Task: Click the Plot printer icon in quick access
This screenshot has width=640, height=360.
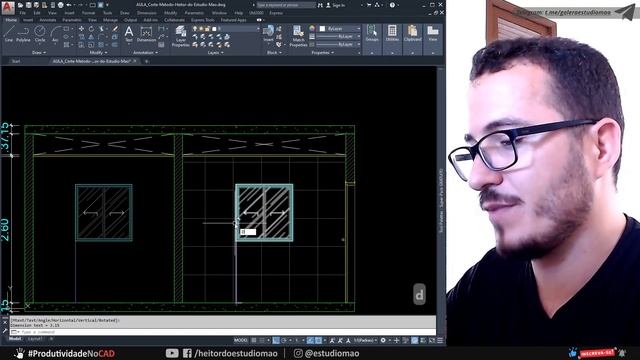Action: tap(60, 5)
